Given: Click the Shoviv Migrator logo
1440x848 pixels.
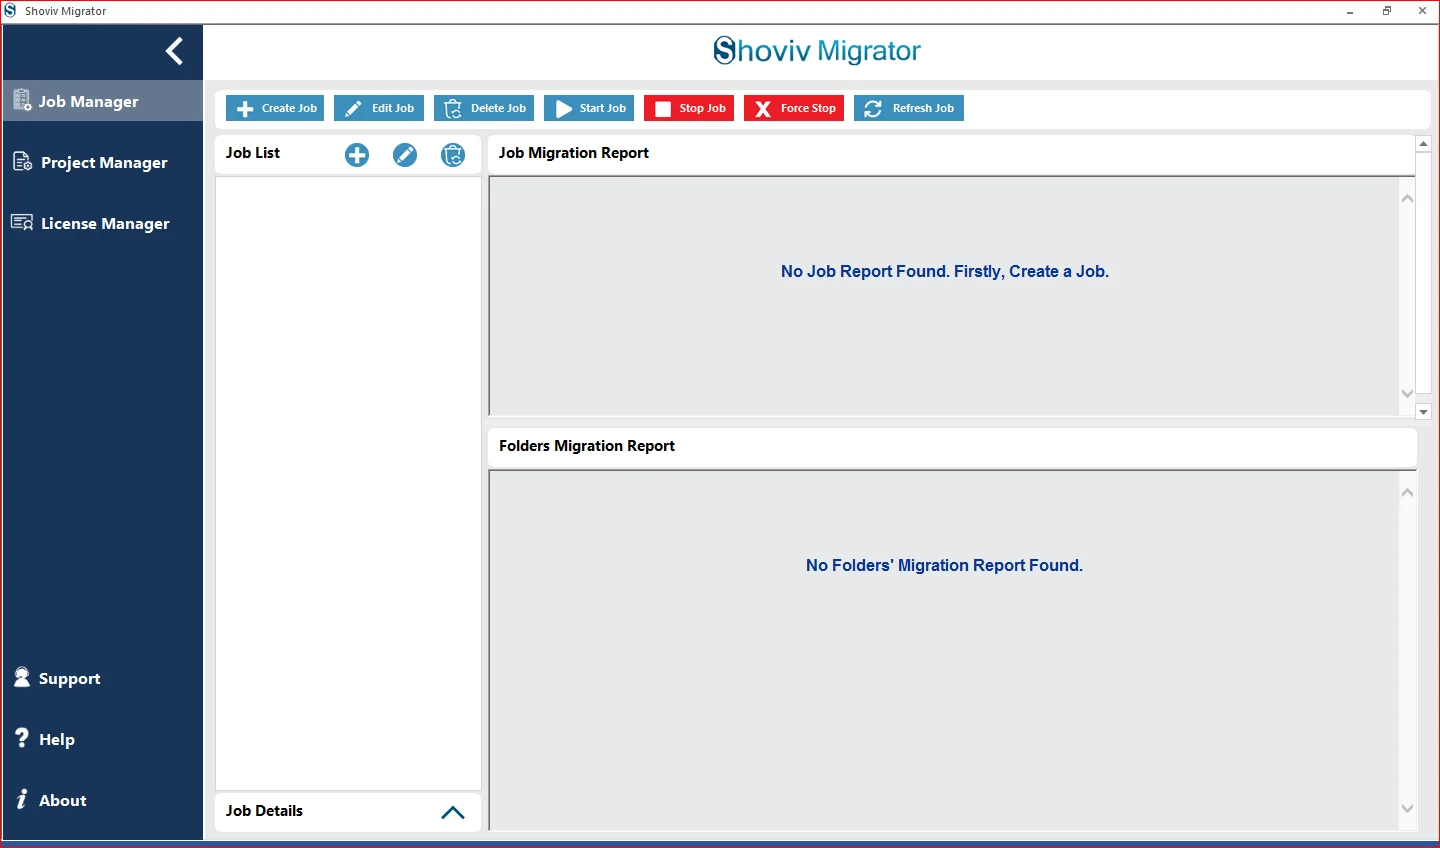Looking at the screenshot, I should (x=817, y=51).
